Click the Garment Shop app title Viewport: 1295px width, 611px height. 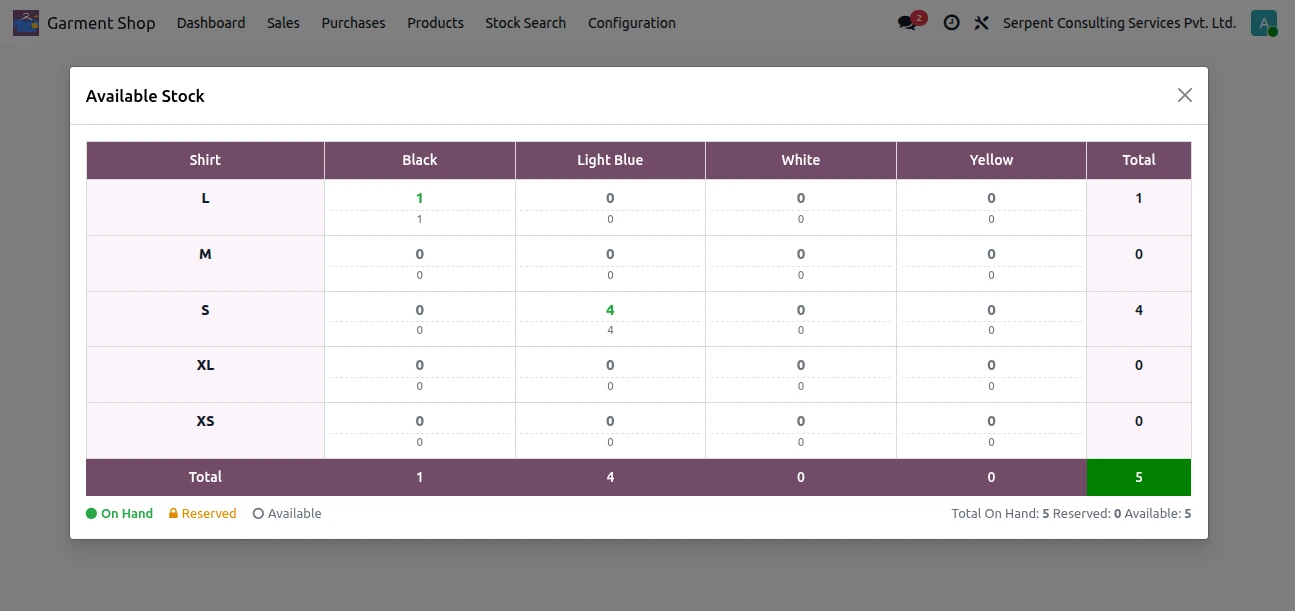pos(101,22)
